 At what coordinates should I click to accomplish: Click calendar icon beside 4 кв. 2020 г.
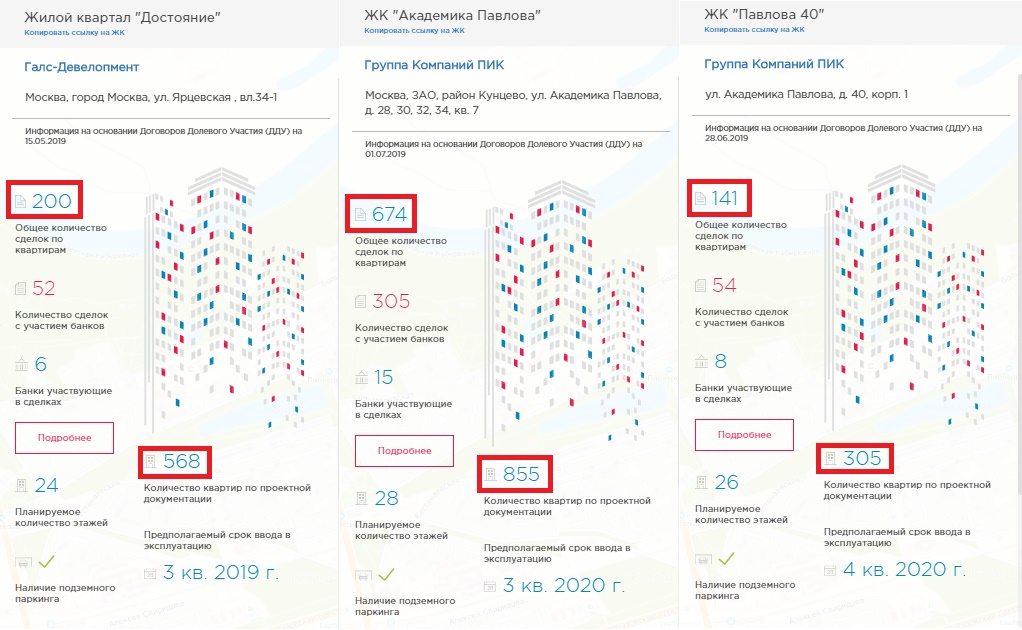pos(830,571)
